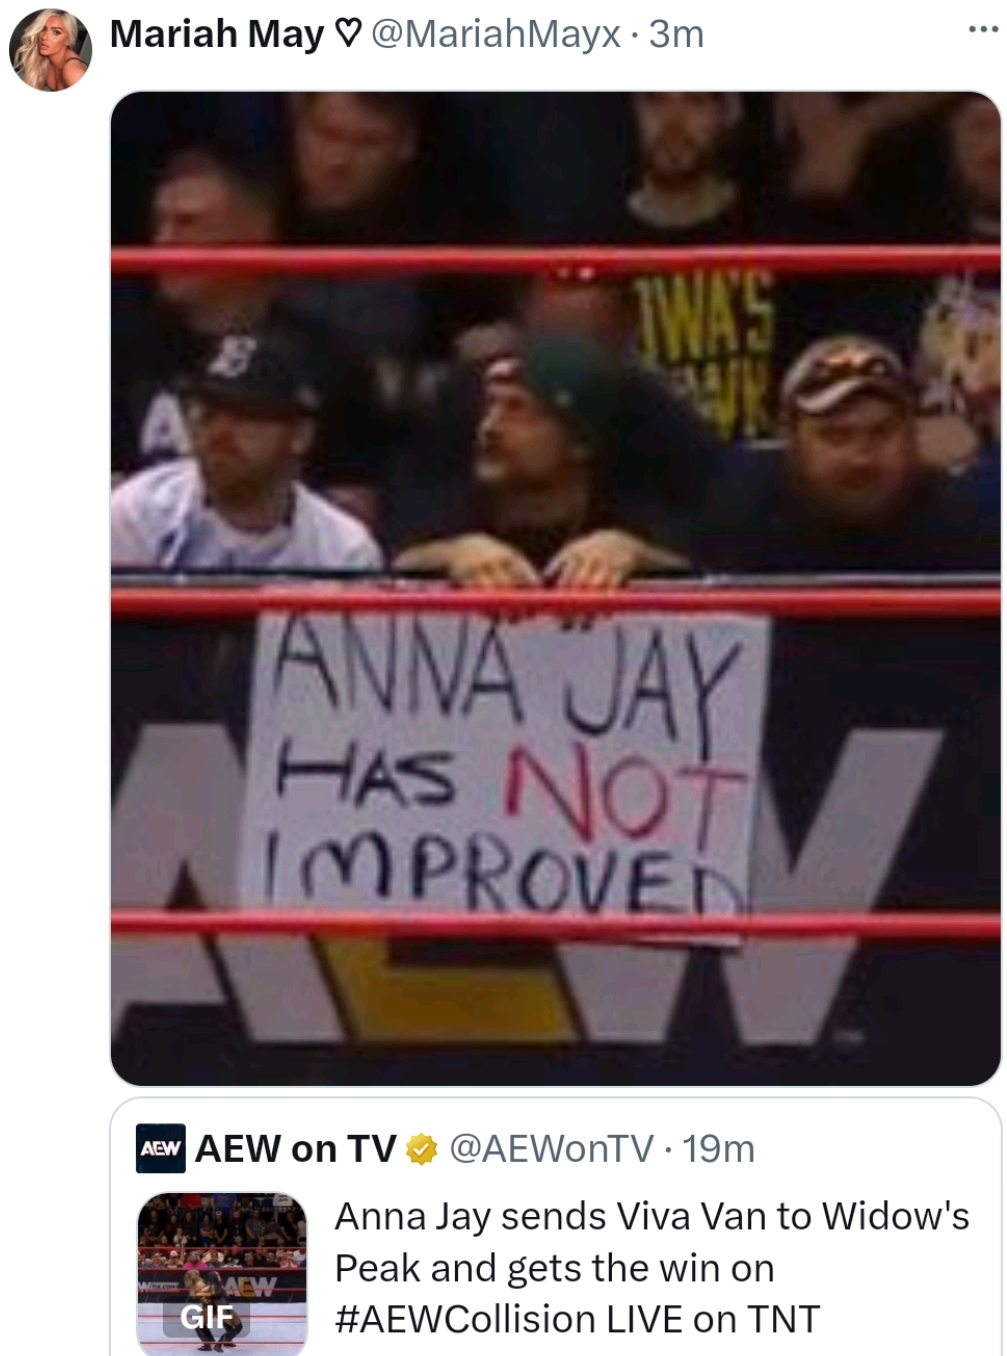The width and height of the screenshot is (1007, 1356).
Task: Open the quoted tweet text about Anna Jay
Action: tap(652, 1268)
